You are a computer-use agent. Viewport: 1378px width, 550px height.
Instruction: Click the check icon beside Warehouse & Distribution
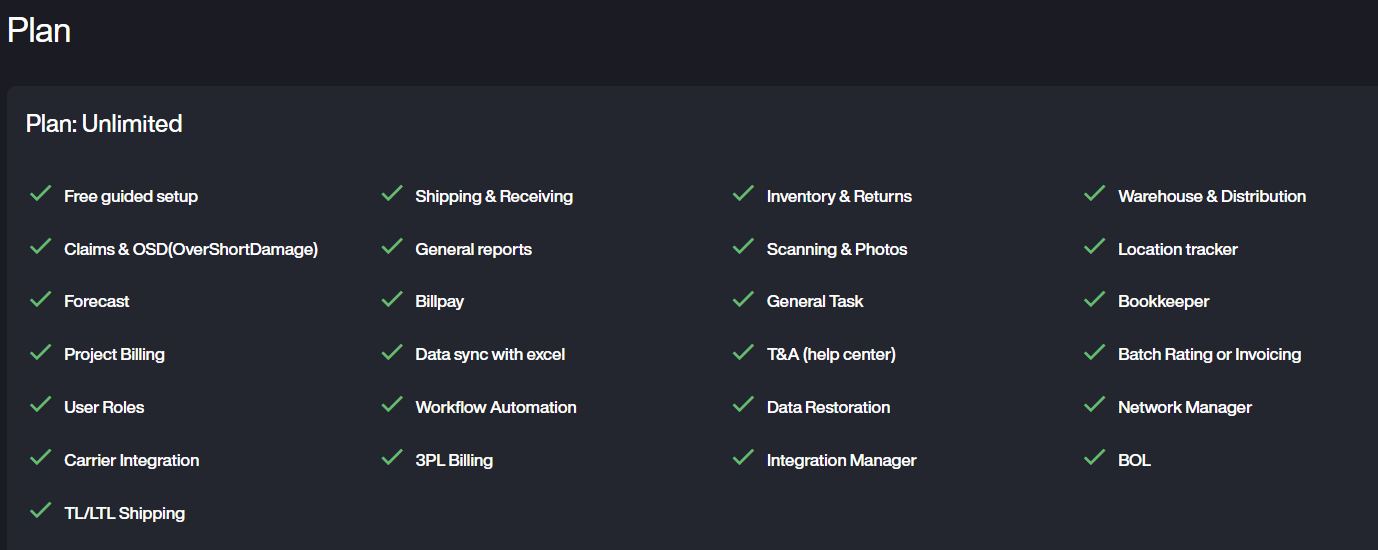[1094, 194]
